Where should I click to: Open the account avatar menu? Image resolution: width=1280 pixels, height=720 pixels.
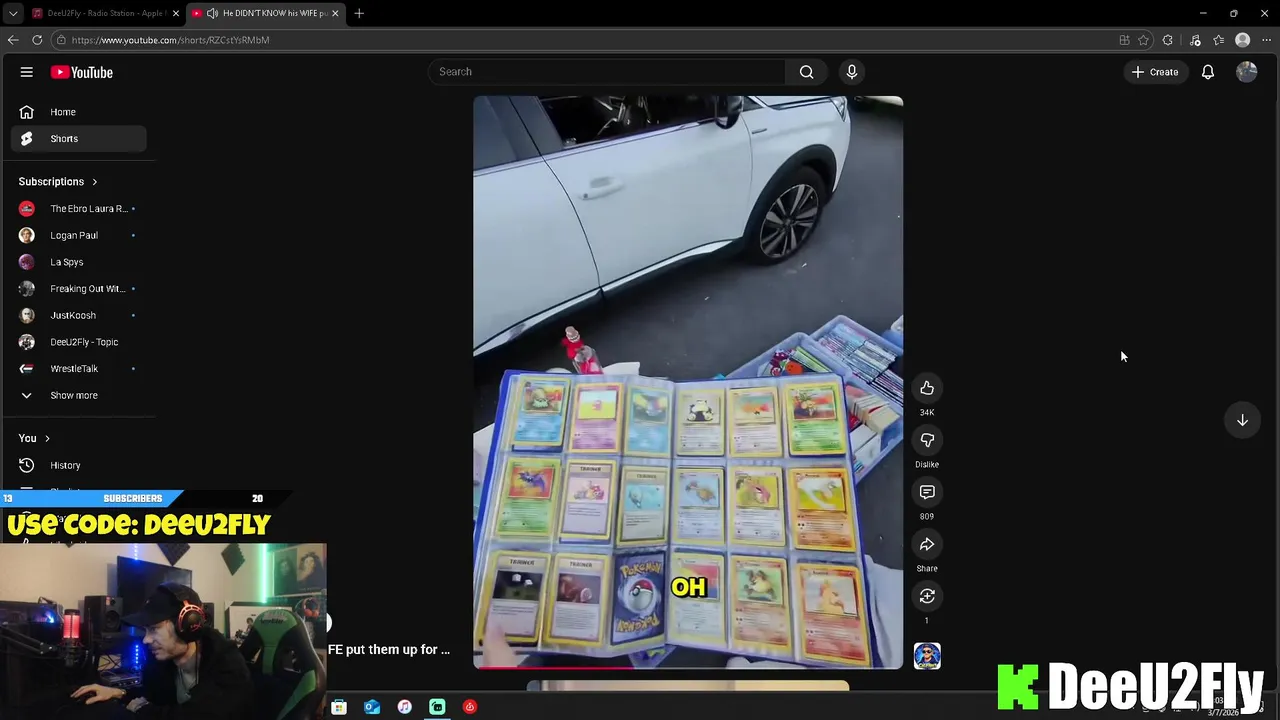pyautogui.click(x=1246, y=72)
